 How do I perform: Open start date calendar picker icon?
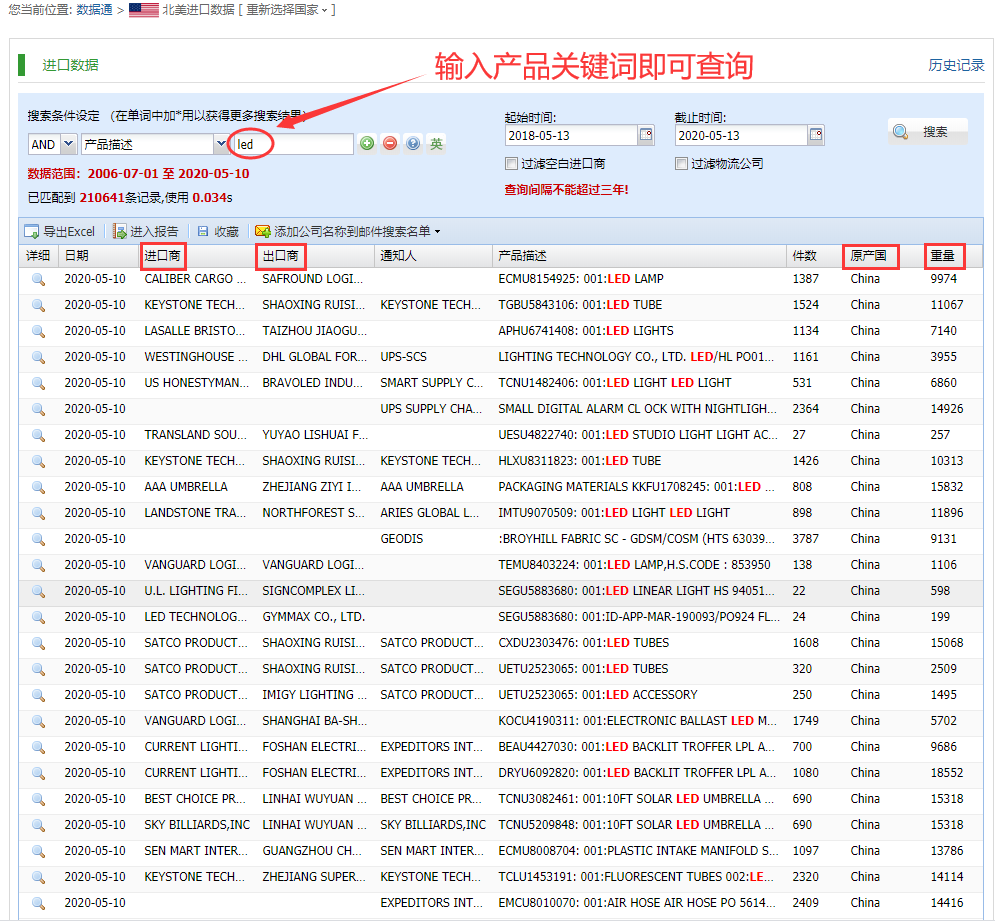pyautogui.click(x=646, y=135)
